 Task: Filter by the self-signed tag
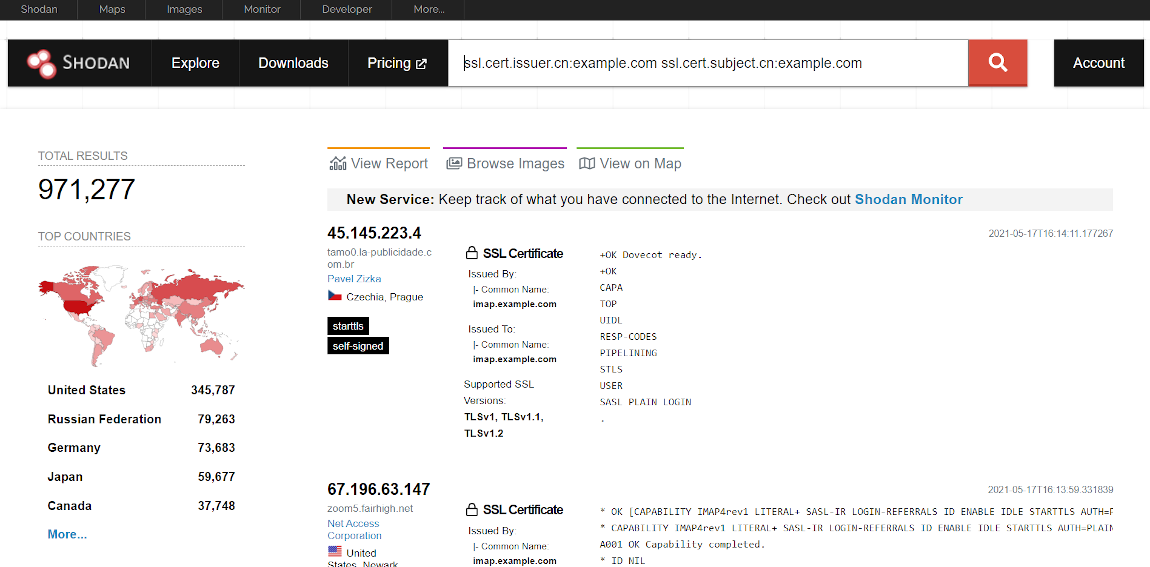click(x=358, y=345)
